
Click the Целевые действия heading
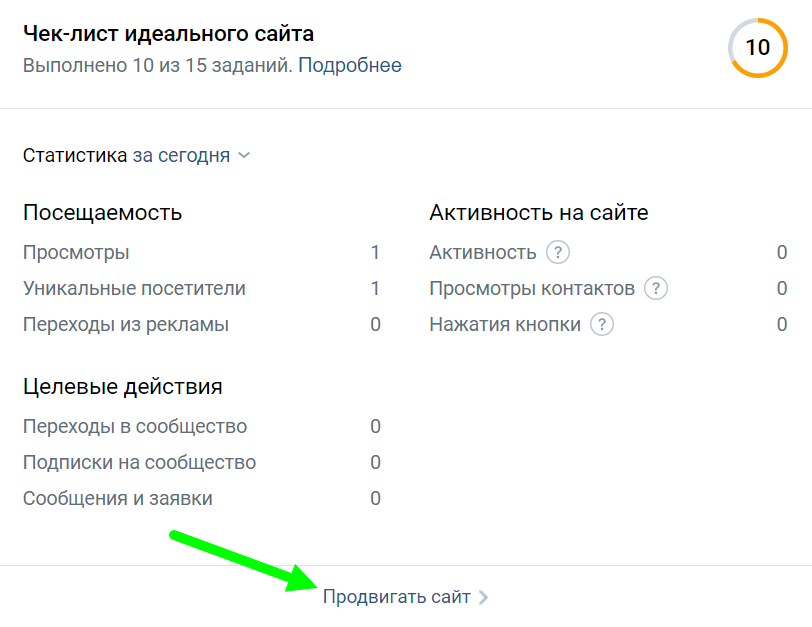(x=123, y=387)
